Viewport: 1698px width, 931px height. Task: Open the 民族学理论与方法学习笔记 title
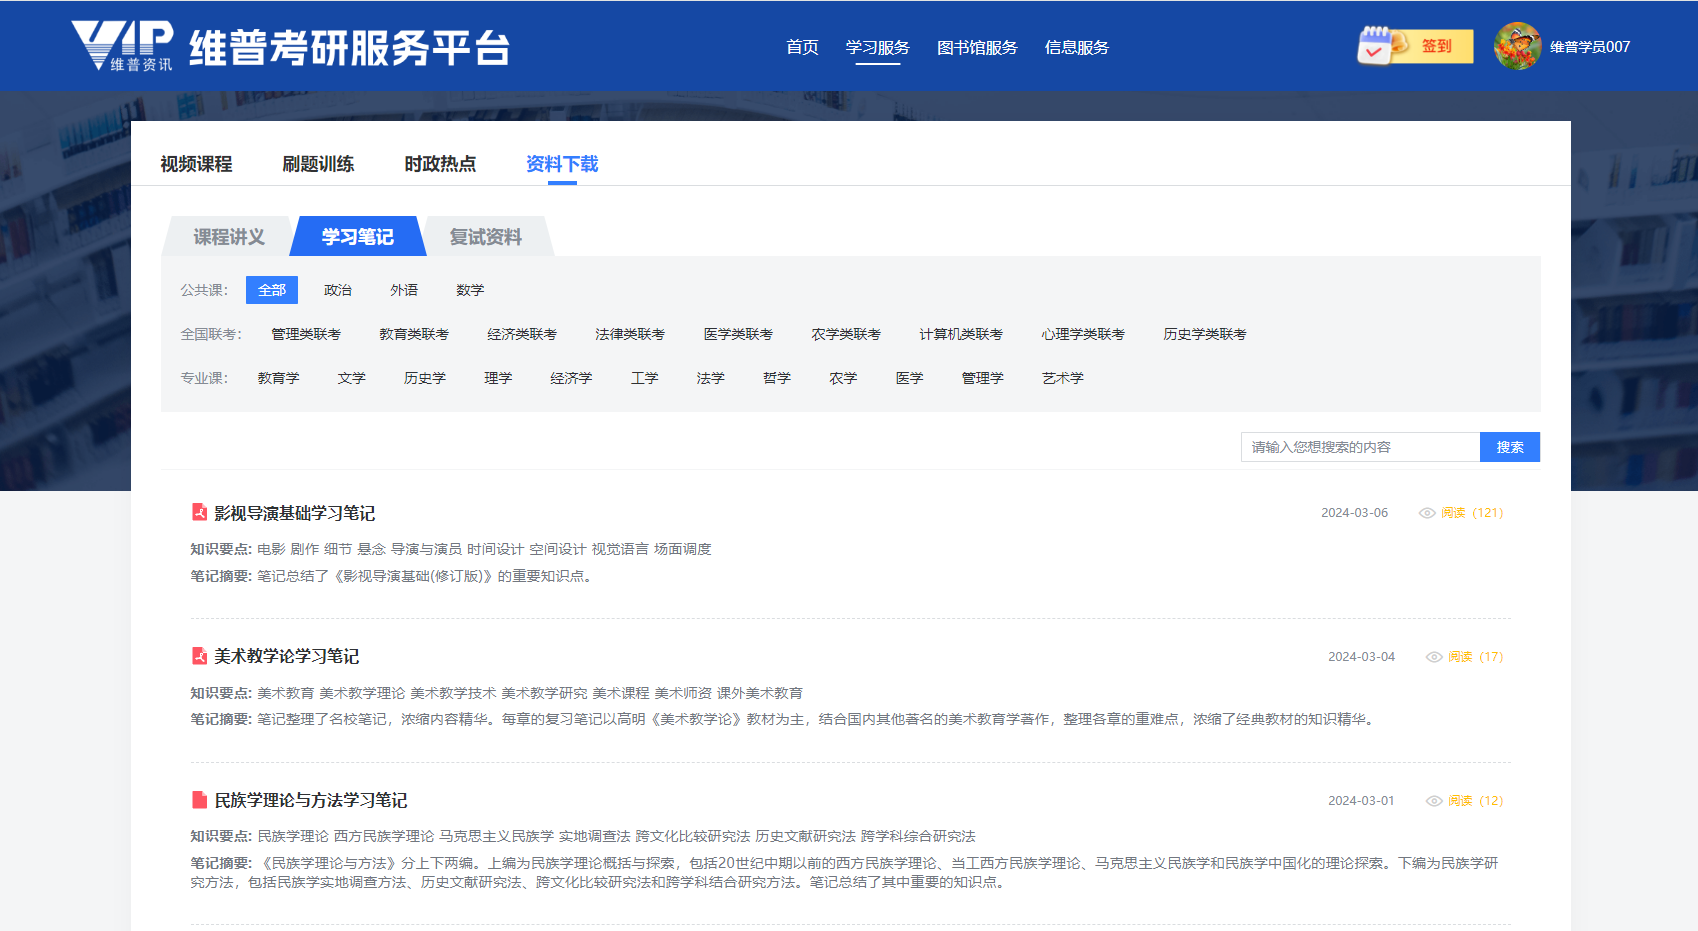pos(311,800)
